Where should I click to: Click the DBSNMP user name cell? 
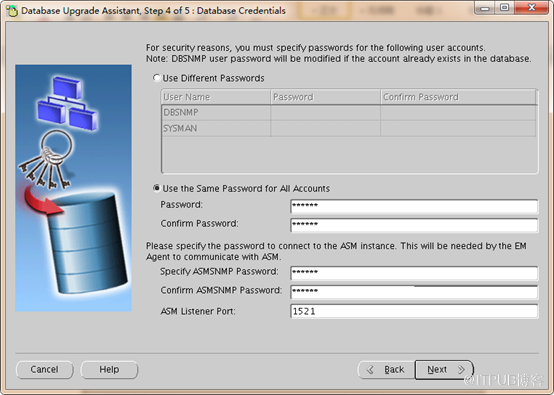tap(216, 113)
